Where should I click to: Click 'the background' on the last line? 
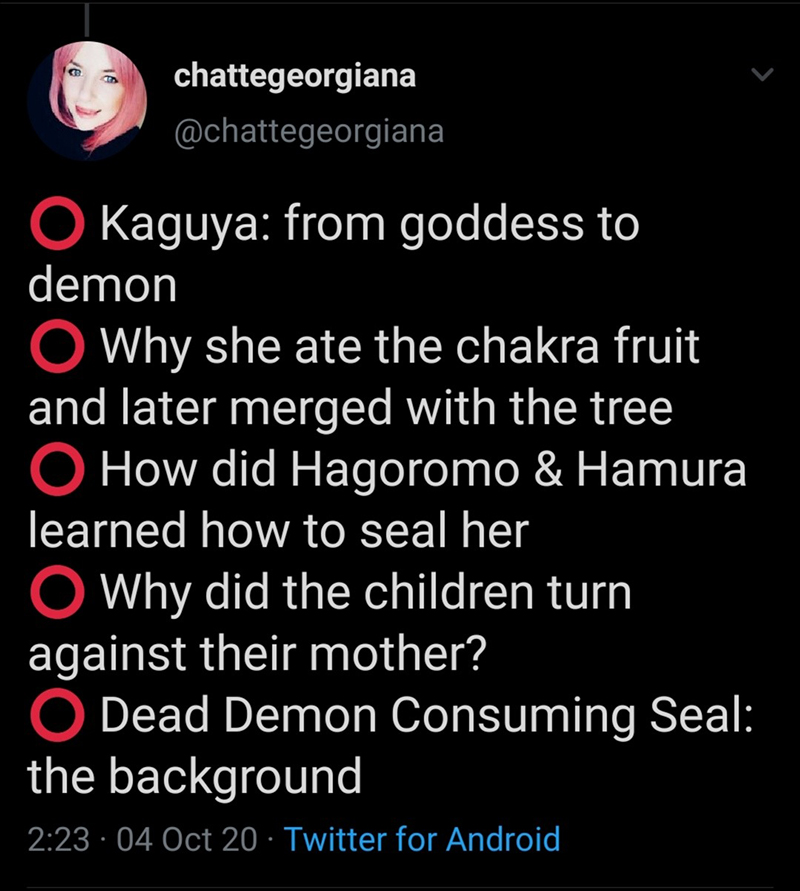point(195,775)
